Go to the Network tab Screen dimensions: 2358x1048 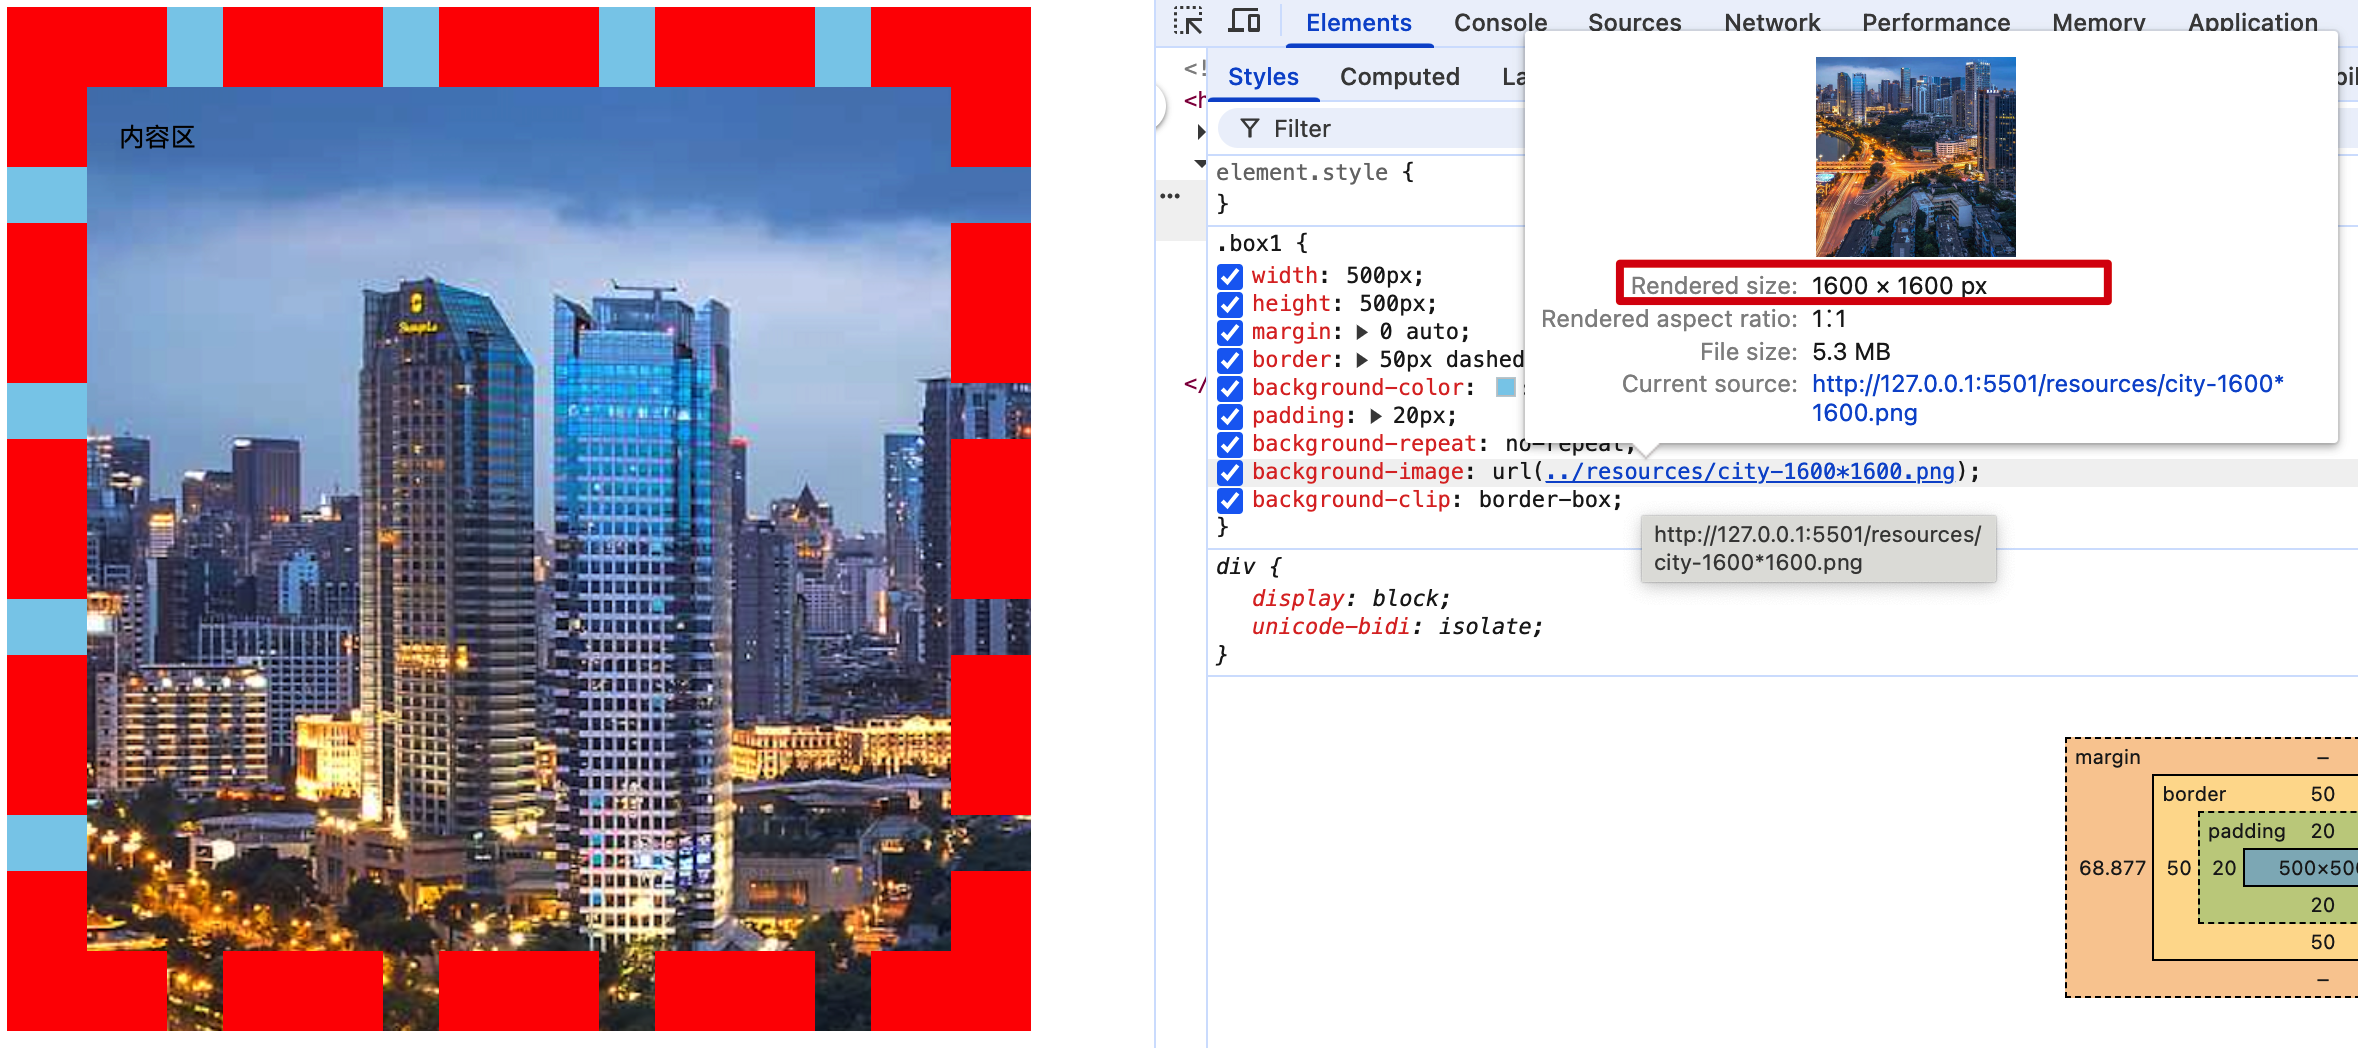click(1772, 23)
